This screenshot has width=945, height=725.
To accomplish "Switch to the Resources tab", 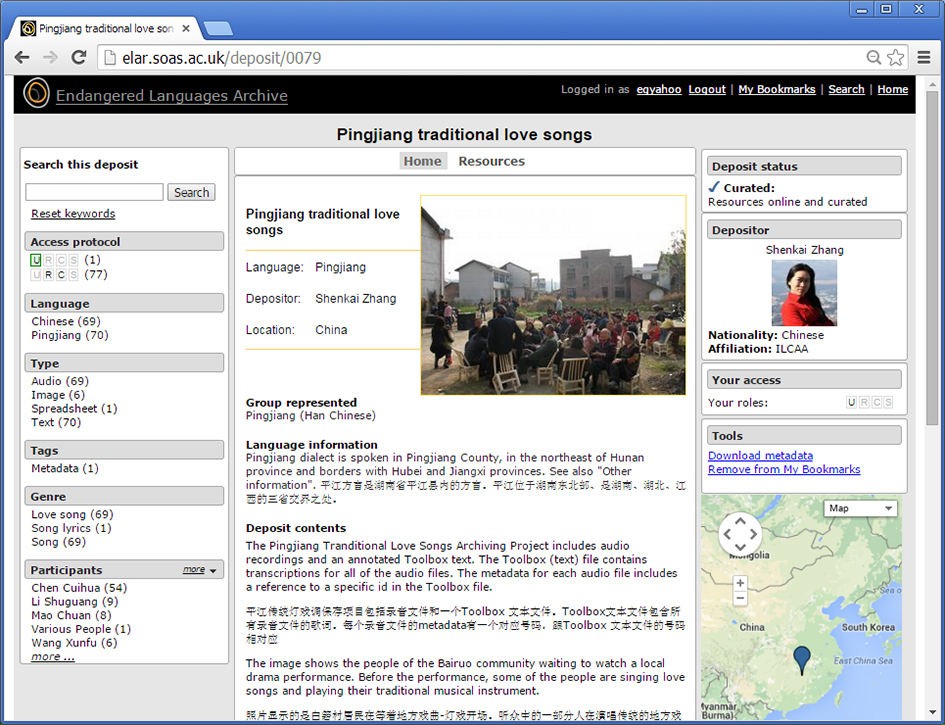I will coord(491,161).
